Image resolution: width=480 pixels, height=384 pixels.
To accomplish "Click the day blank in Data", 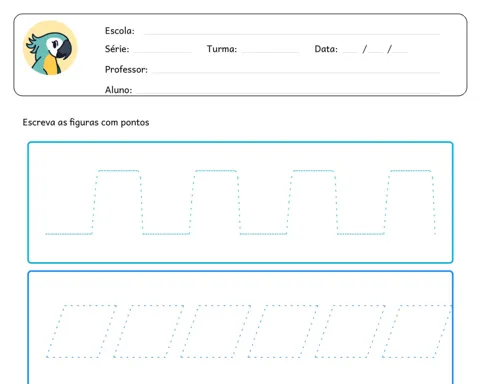I will [x=350, y=51].
